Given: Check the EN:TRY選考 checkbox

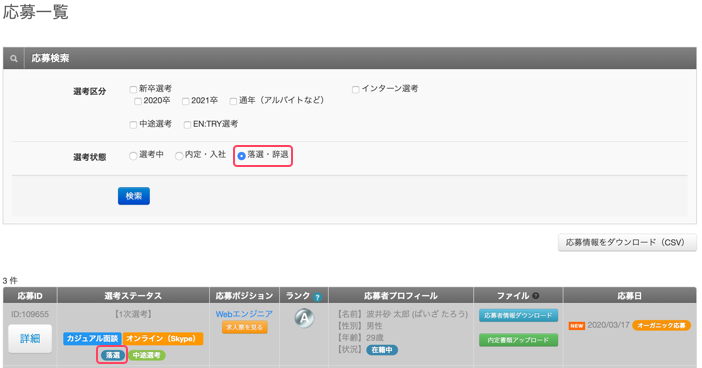Looking at the screenshot, I should point(187,125).
